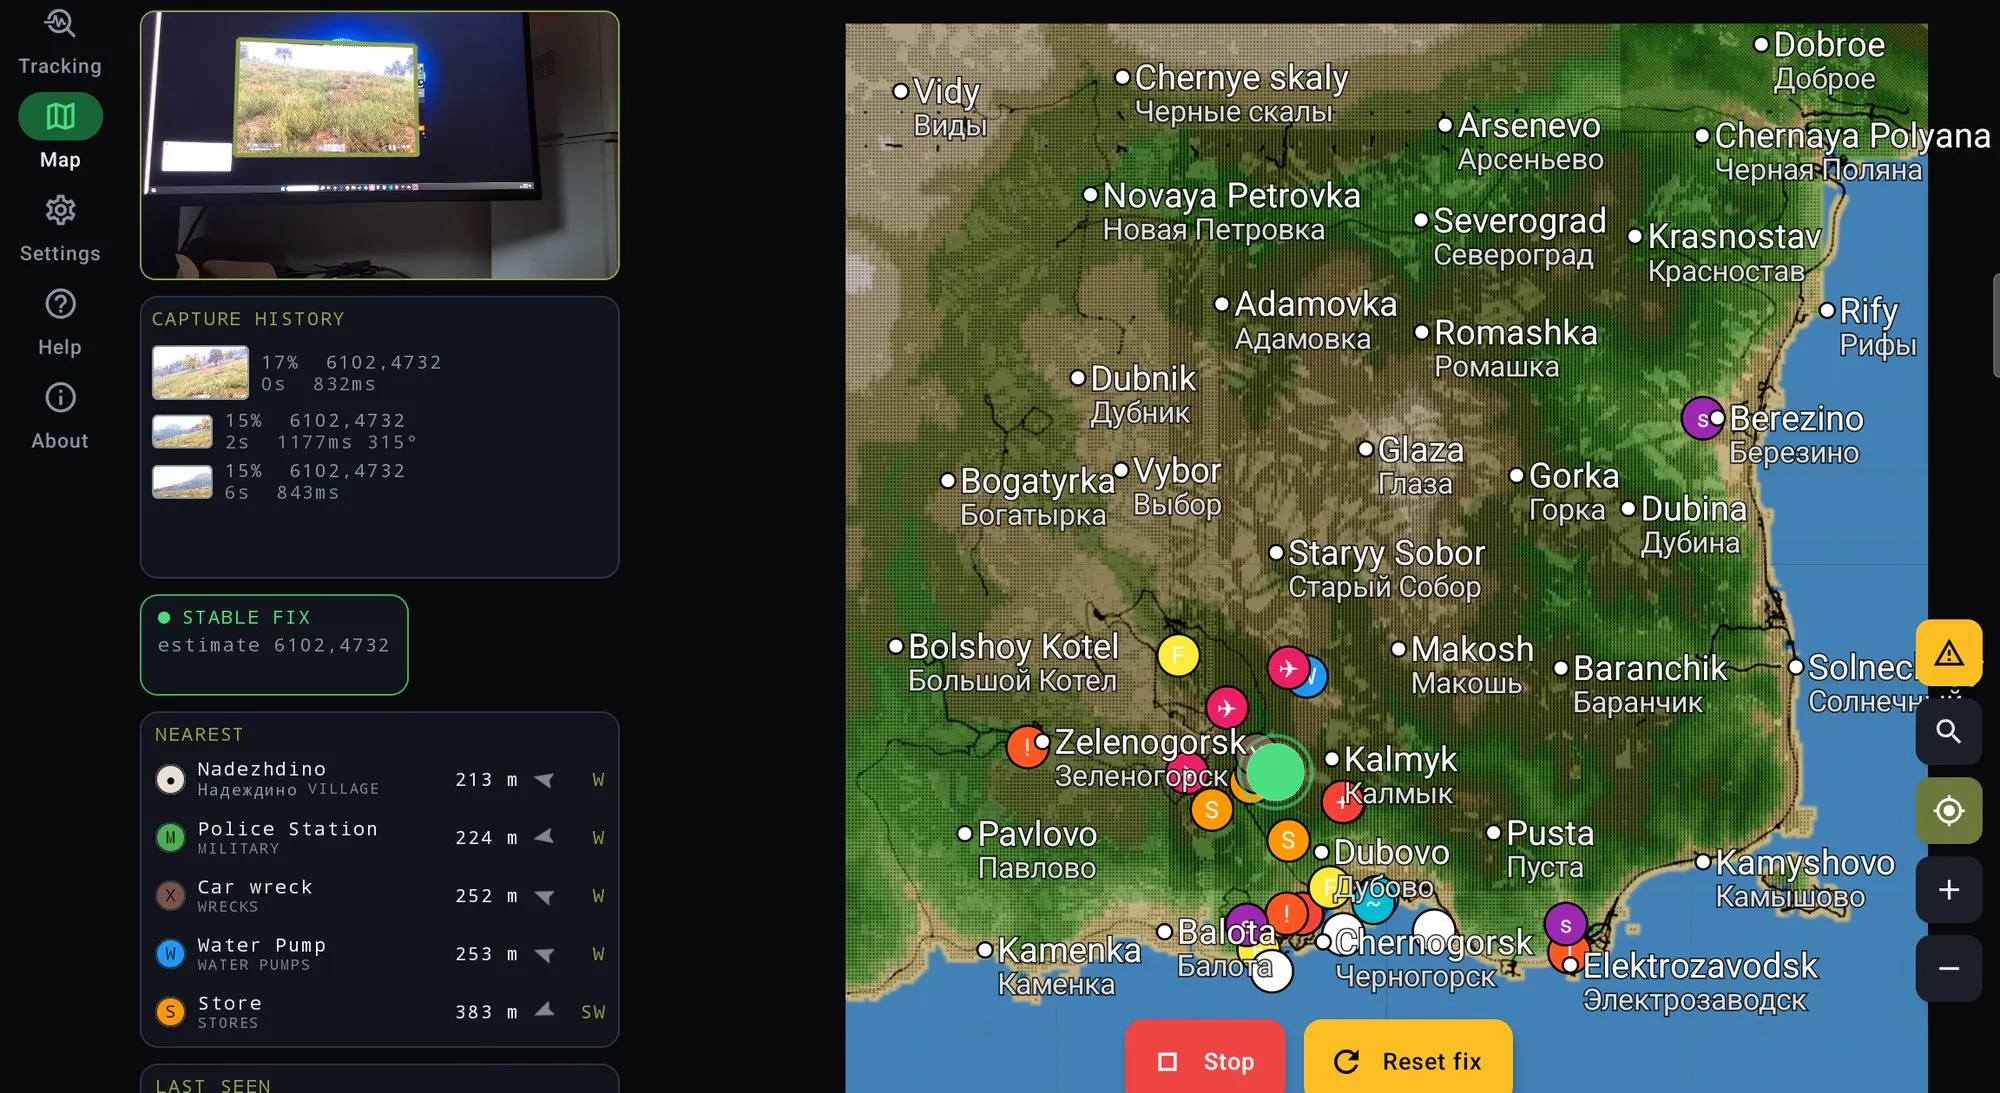This screenshot has width=2000, height=1093.
Task: Click the Krasnostav town label
Action: [x=1735, y=237]
